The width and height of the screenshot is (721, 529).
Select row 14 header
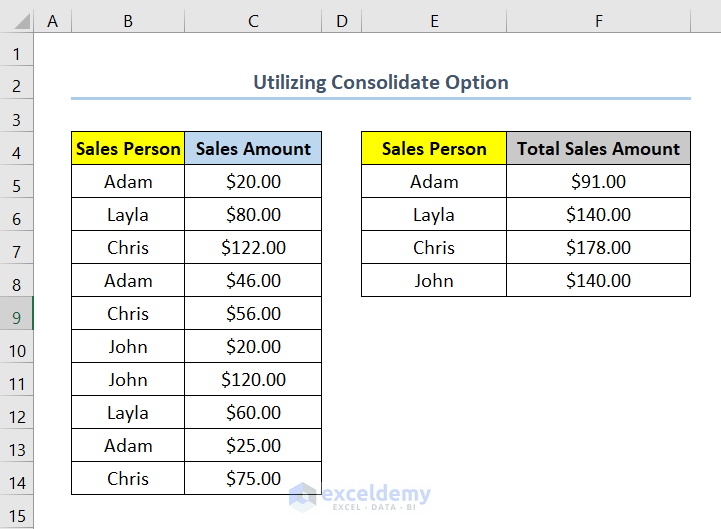(x=17, y=479)
